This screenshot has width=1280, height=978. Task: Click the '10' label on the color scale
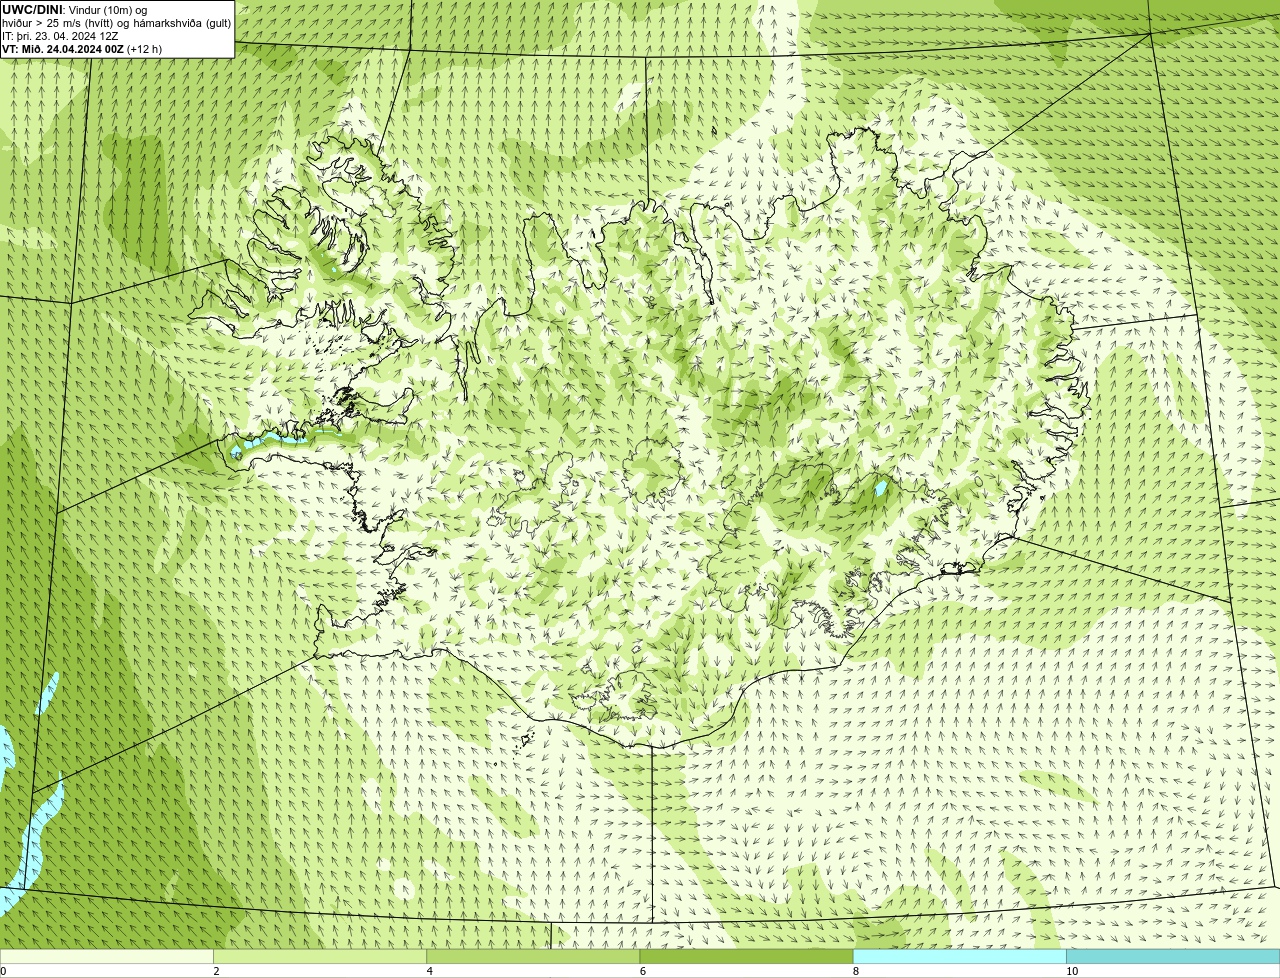pyautogui.click(x=1072, y=971)
